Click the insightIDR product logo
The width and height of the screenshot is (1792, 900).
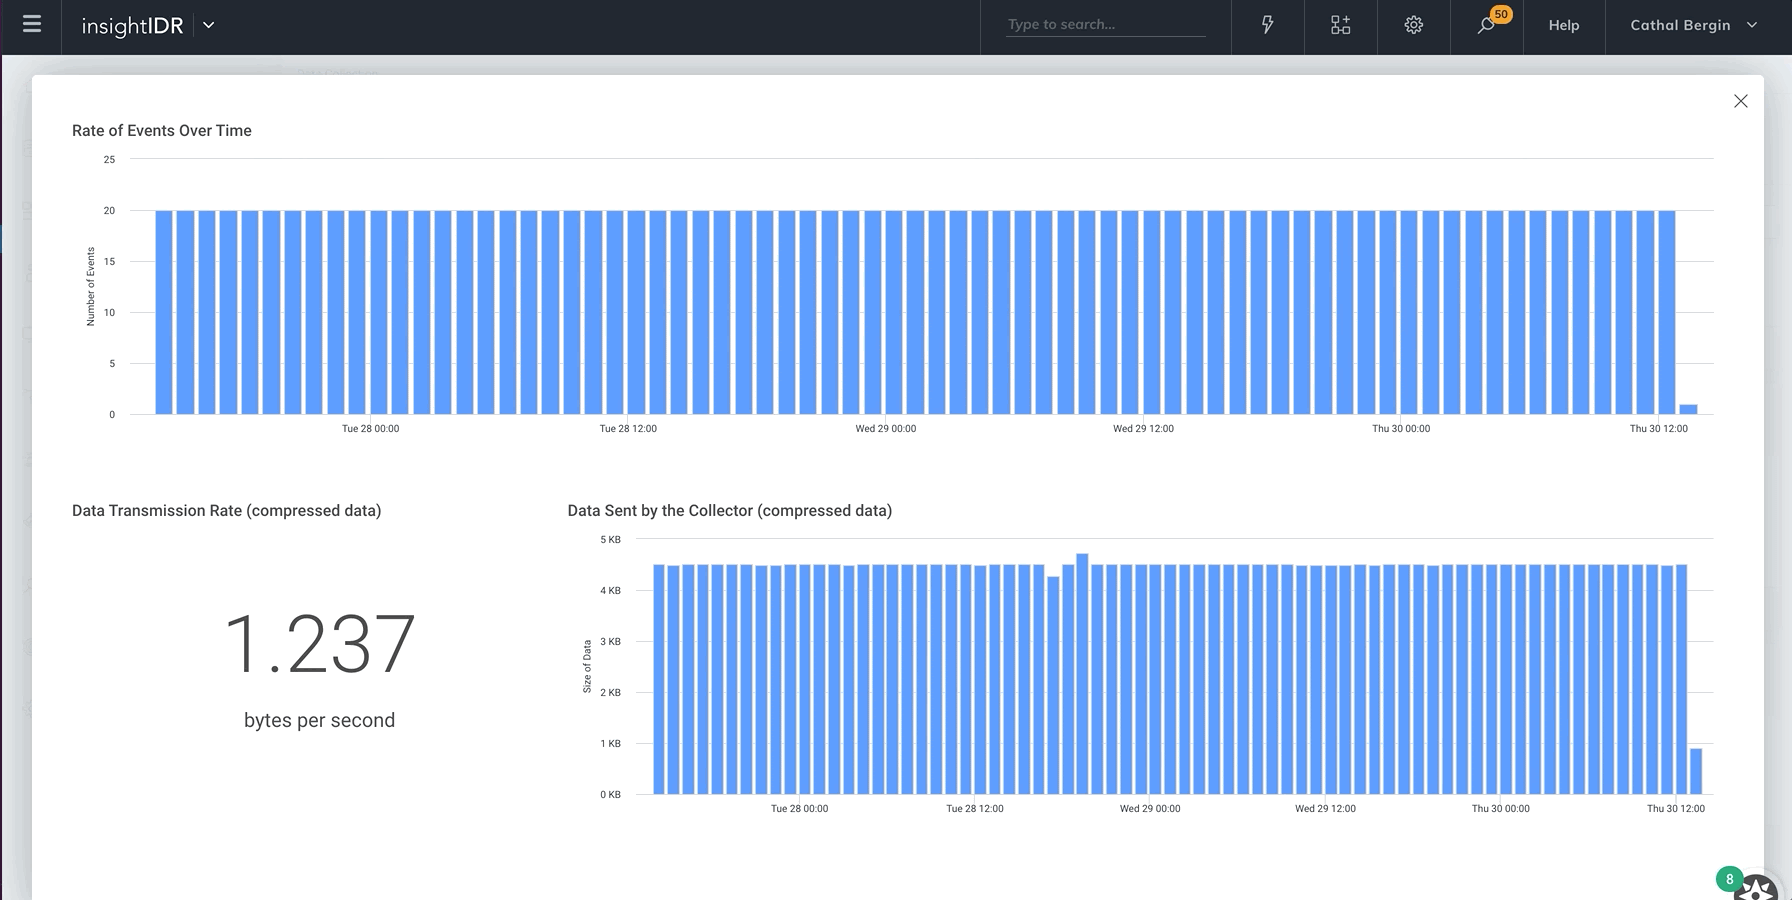132,26
